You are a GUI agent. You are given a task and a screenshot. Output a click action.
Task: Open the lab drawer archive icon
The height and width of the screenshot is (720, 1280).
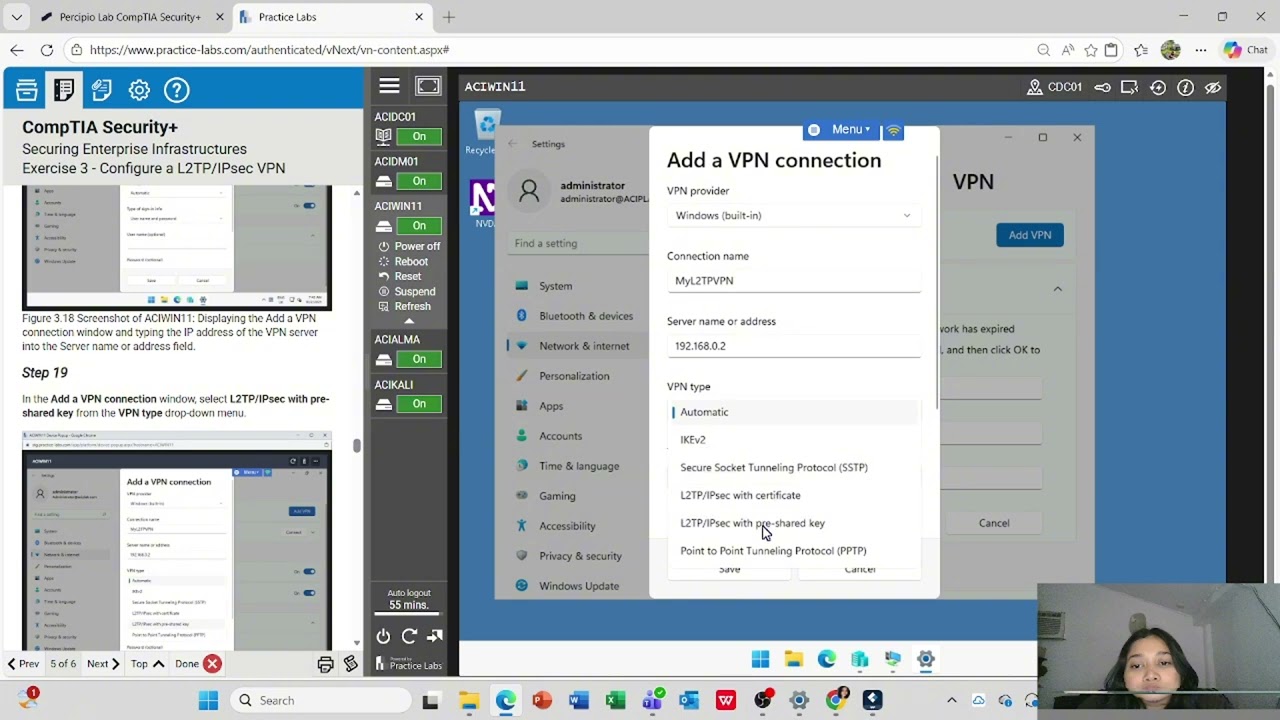click(27, 90)
